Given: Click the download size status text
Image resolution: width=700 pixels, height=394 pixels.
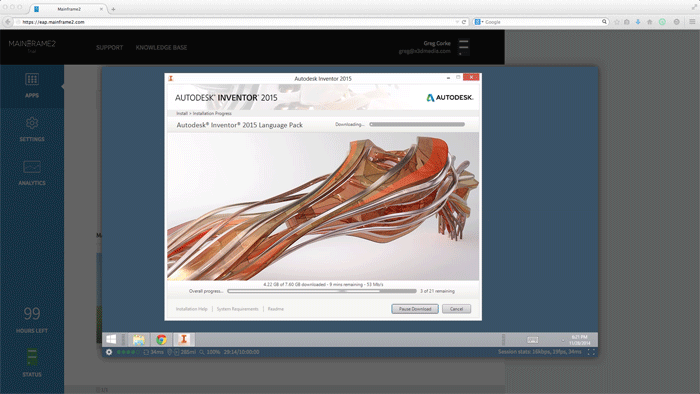Looking at the screenshot, I should click(x=323, y=284).
